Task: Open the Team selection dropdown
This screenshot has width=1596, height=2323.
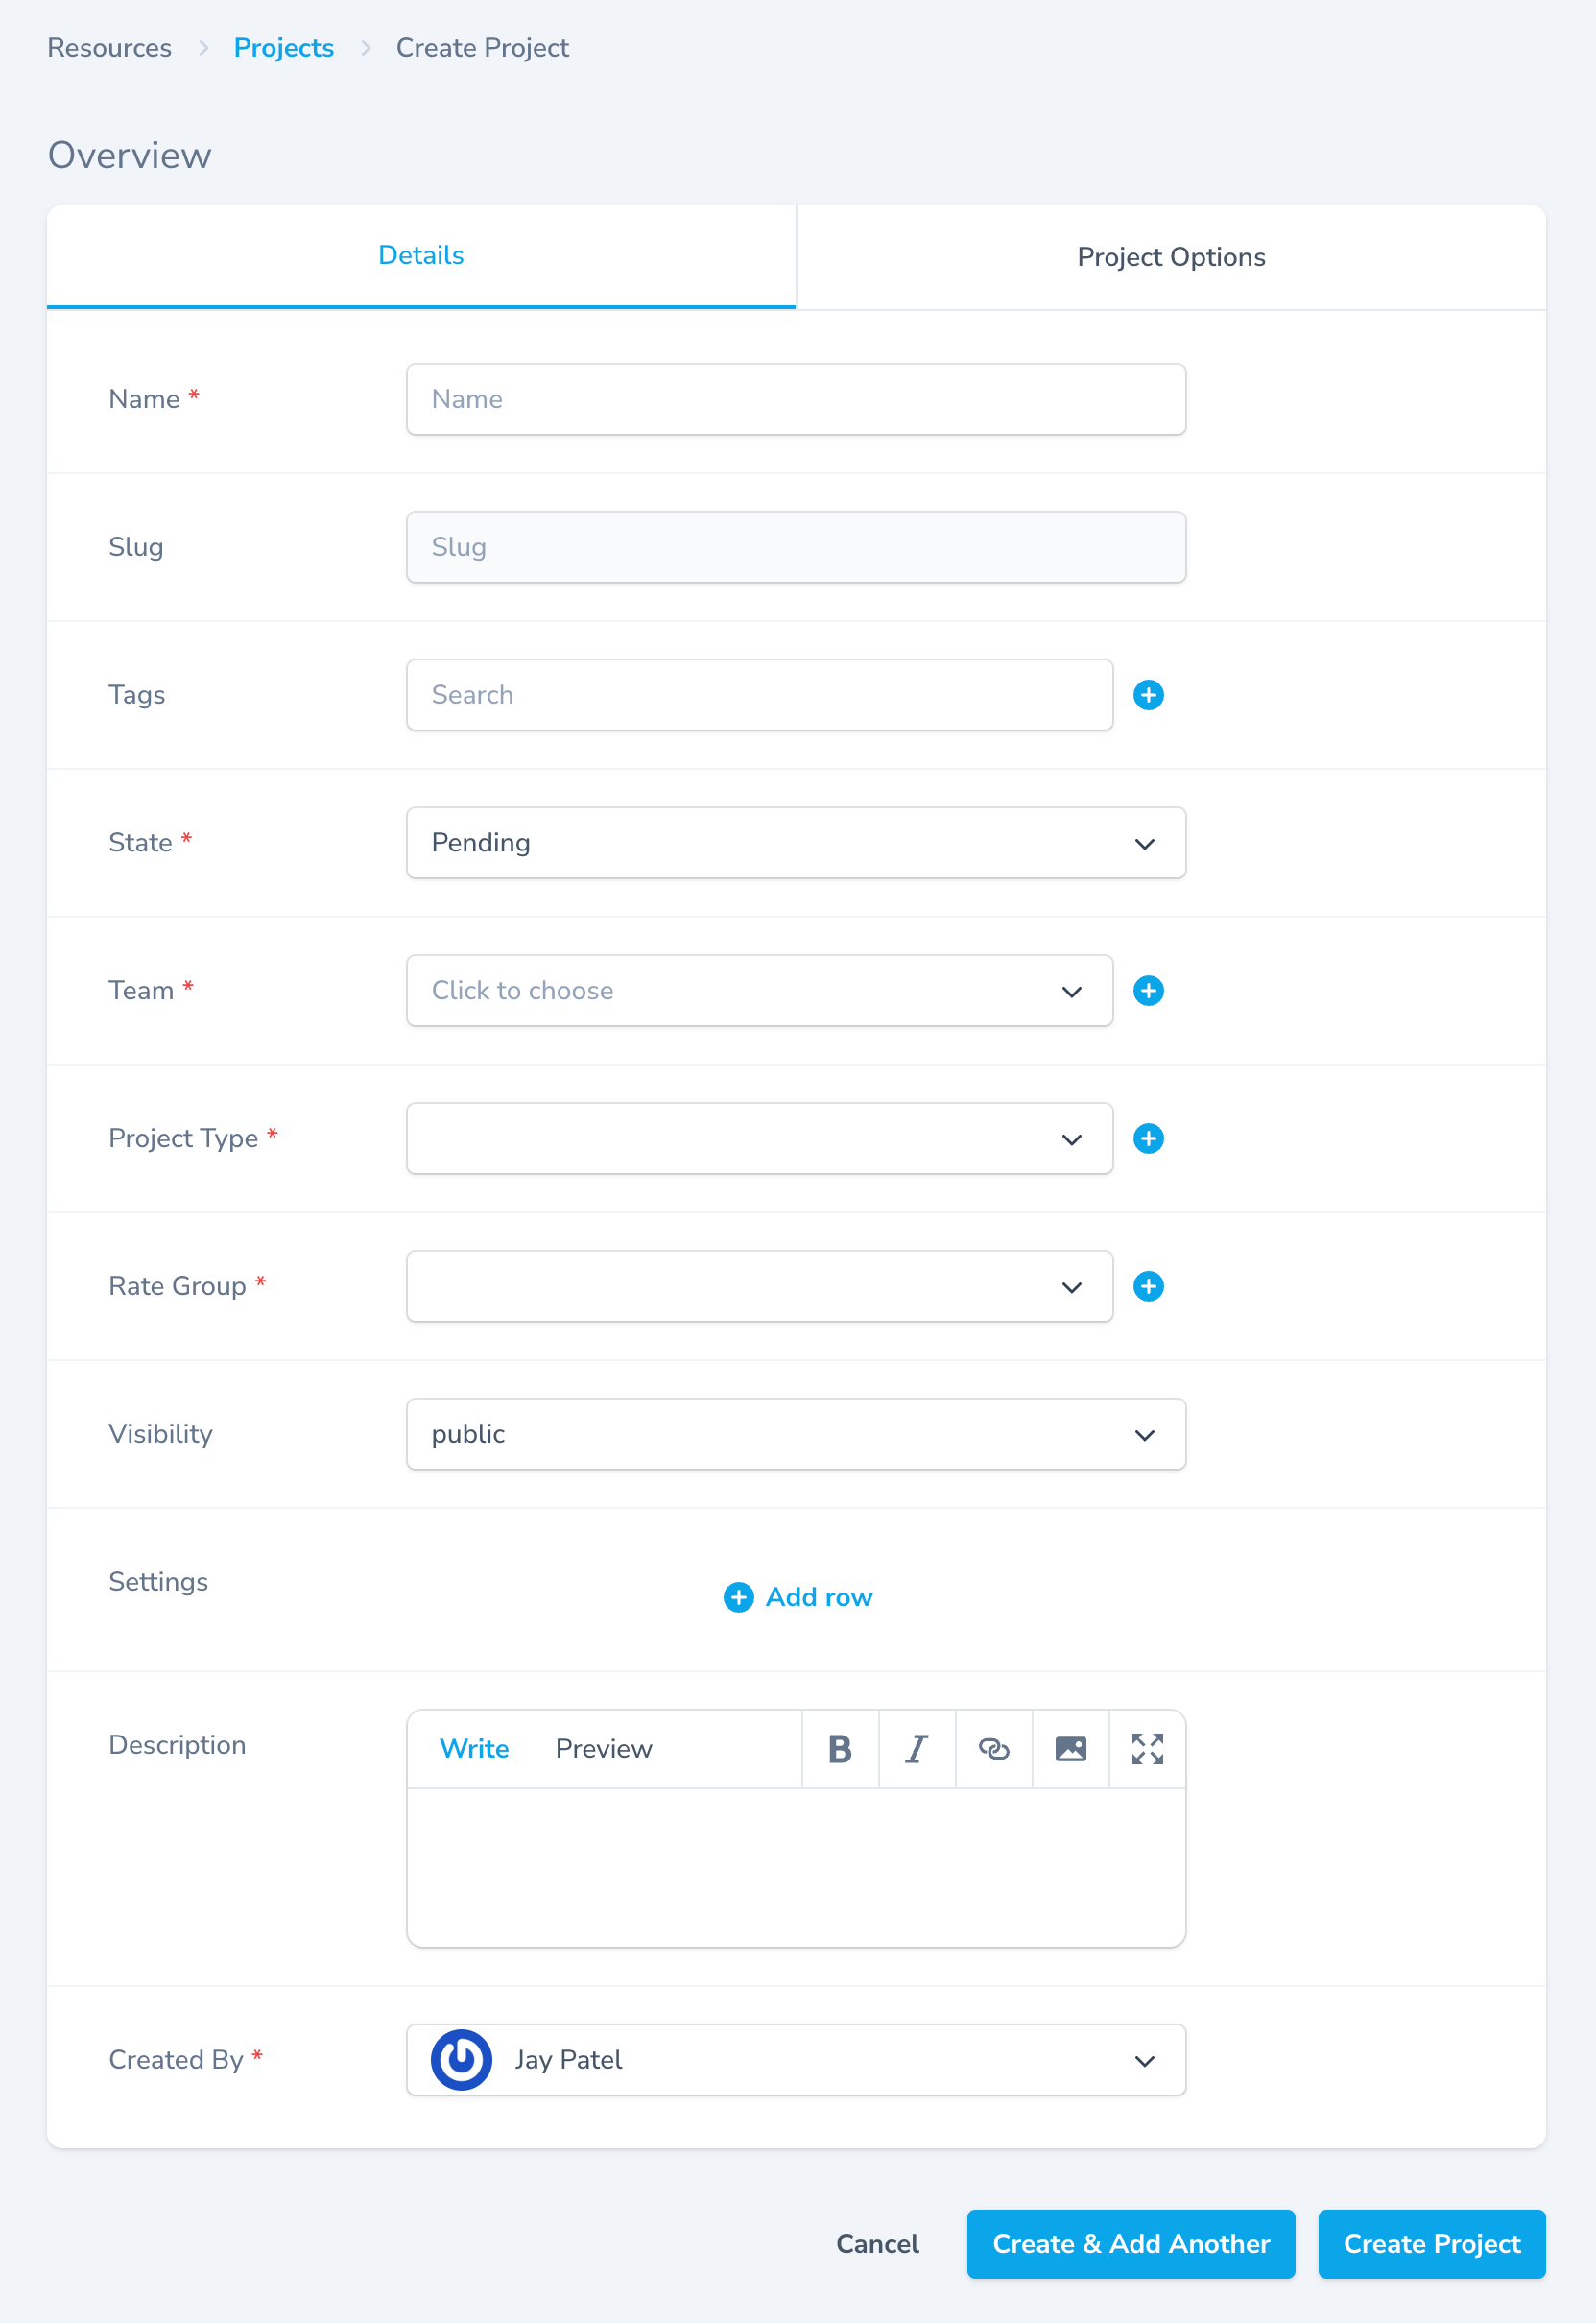Action: tap(759, 990)
